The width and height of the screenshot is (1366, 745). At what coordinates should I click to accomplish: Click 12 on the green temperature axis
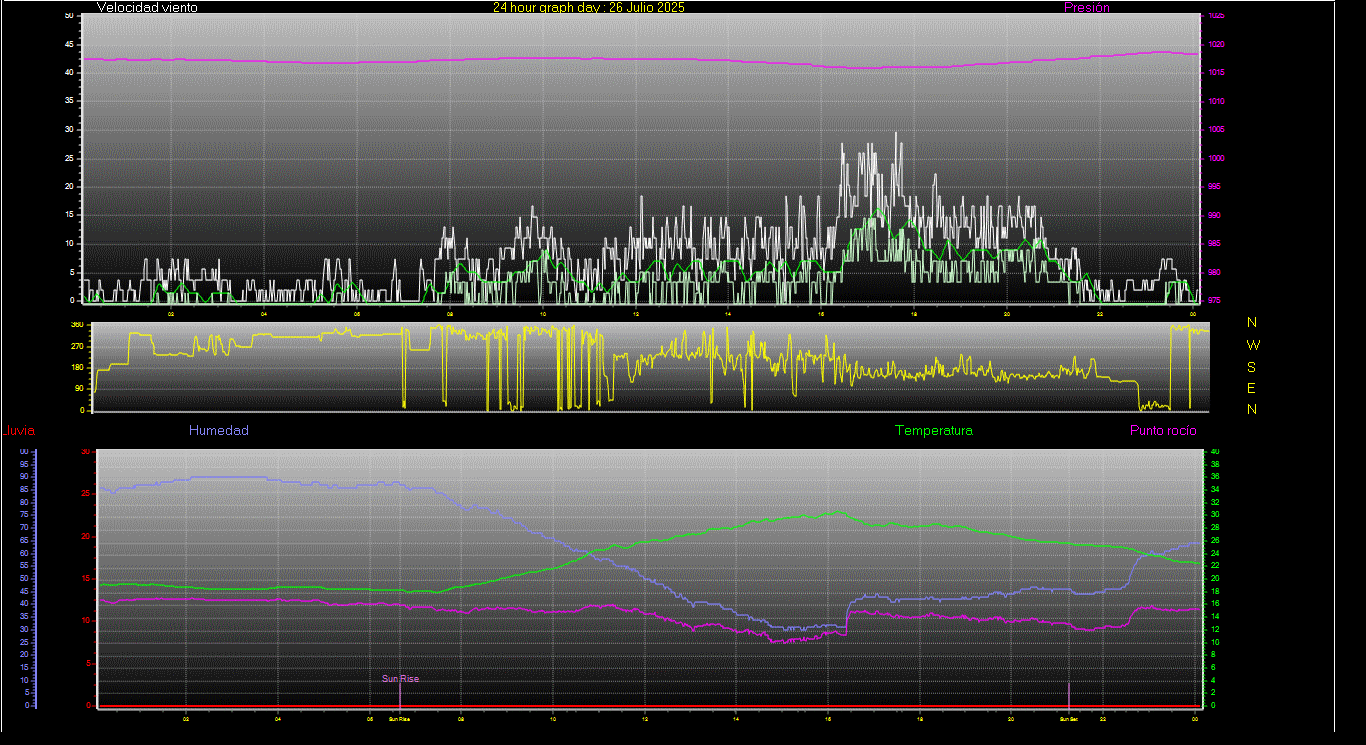click(1215, 629)
